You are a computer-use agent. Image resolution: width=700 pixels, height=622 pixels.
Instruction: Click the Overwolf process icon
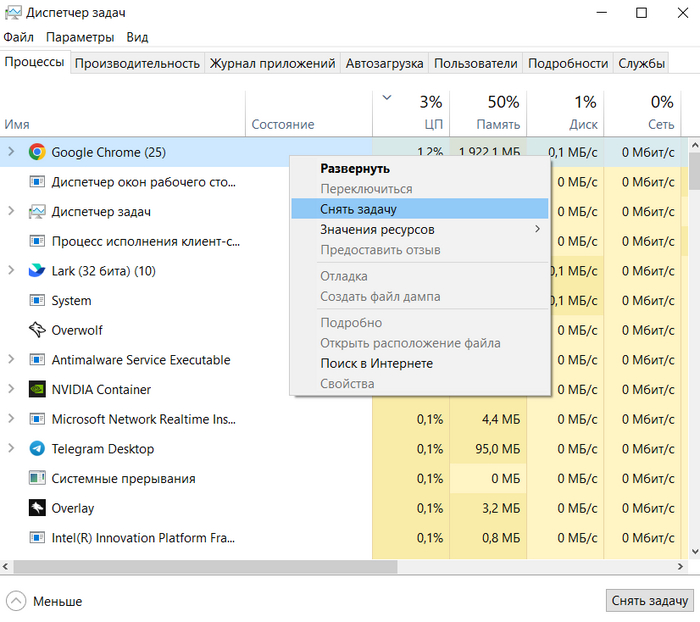(x=37, y=330)
